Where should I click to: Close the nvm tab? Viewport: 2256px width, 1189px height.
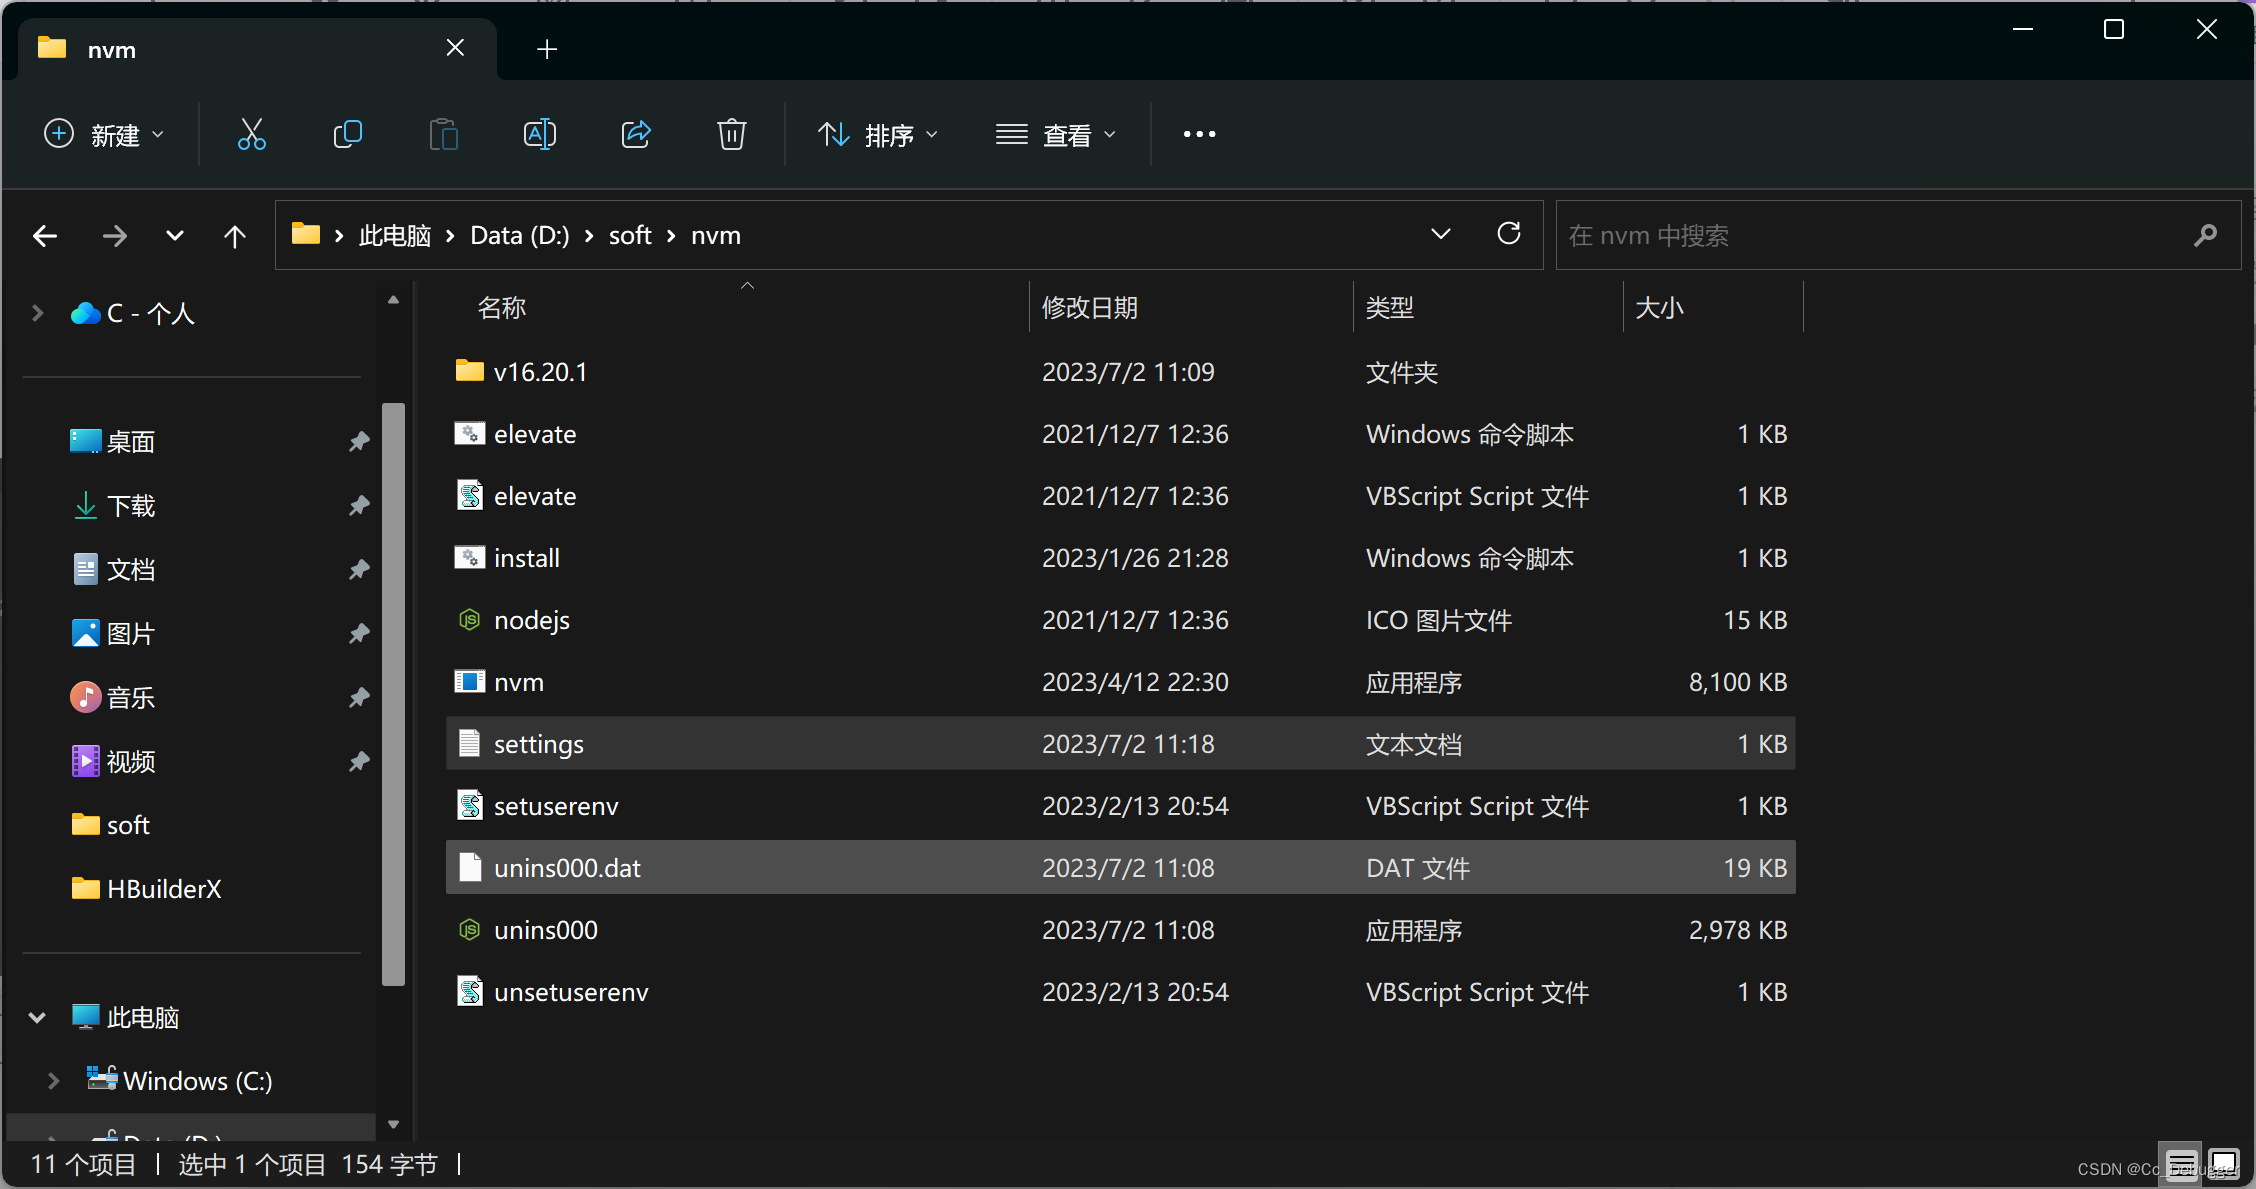point(455,48)
